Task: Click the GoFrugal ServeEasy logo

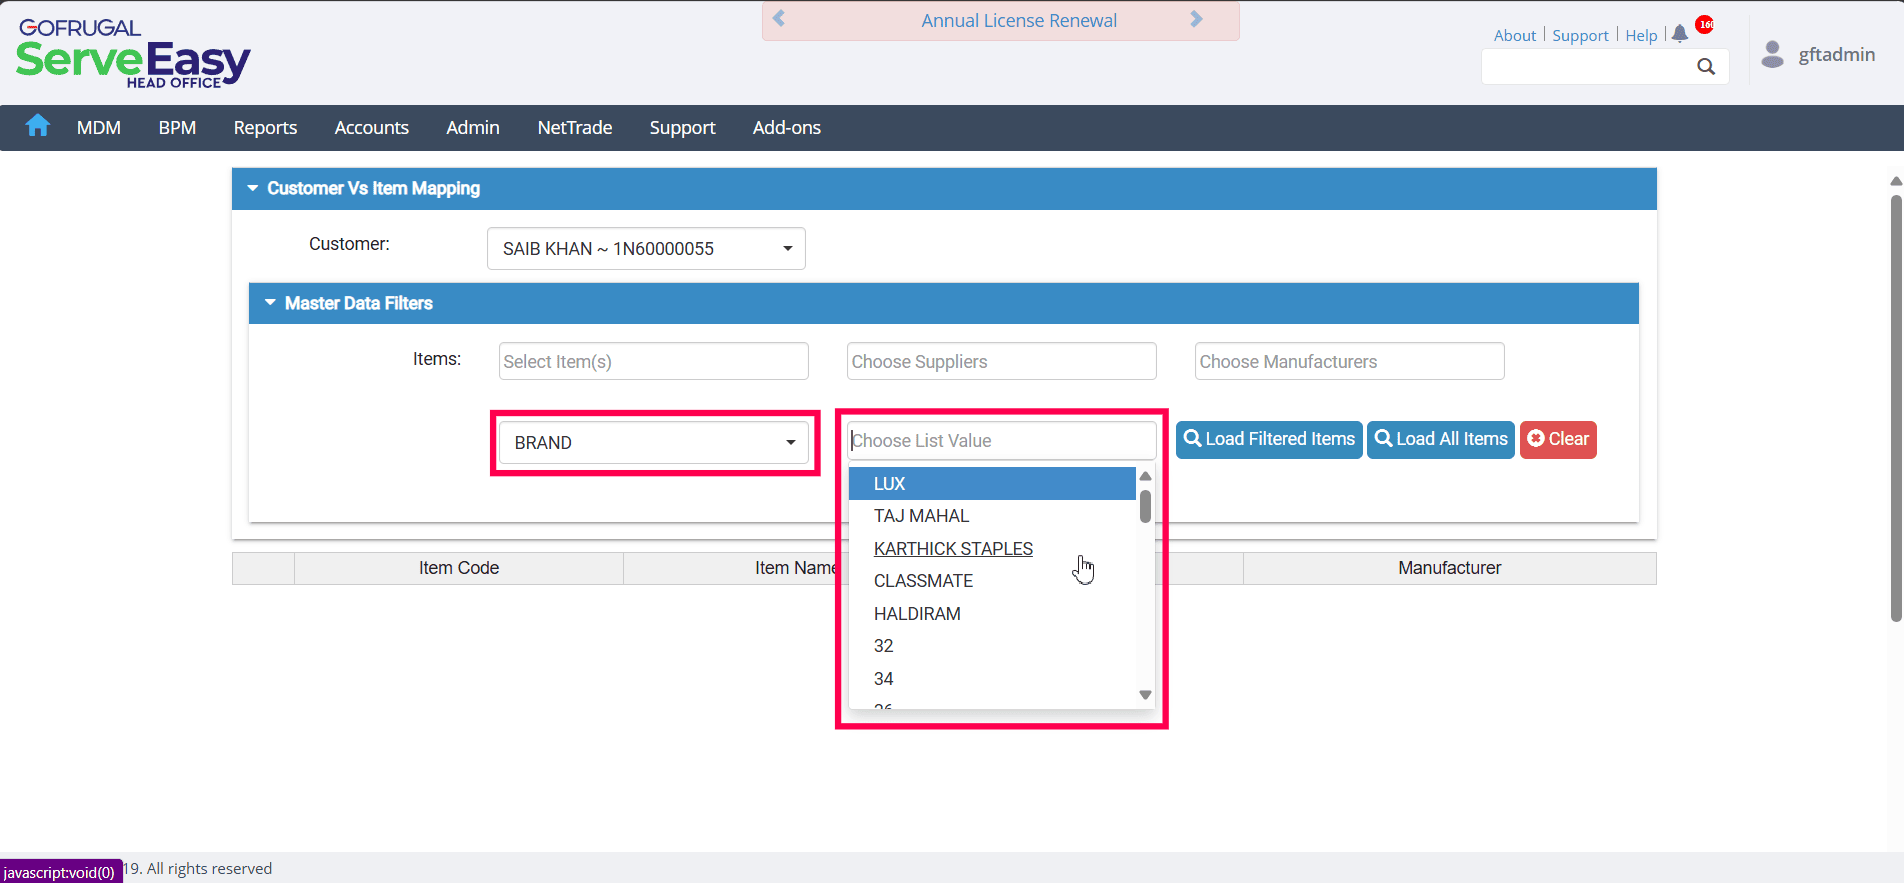Action: point(133,54)
